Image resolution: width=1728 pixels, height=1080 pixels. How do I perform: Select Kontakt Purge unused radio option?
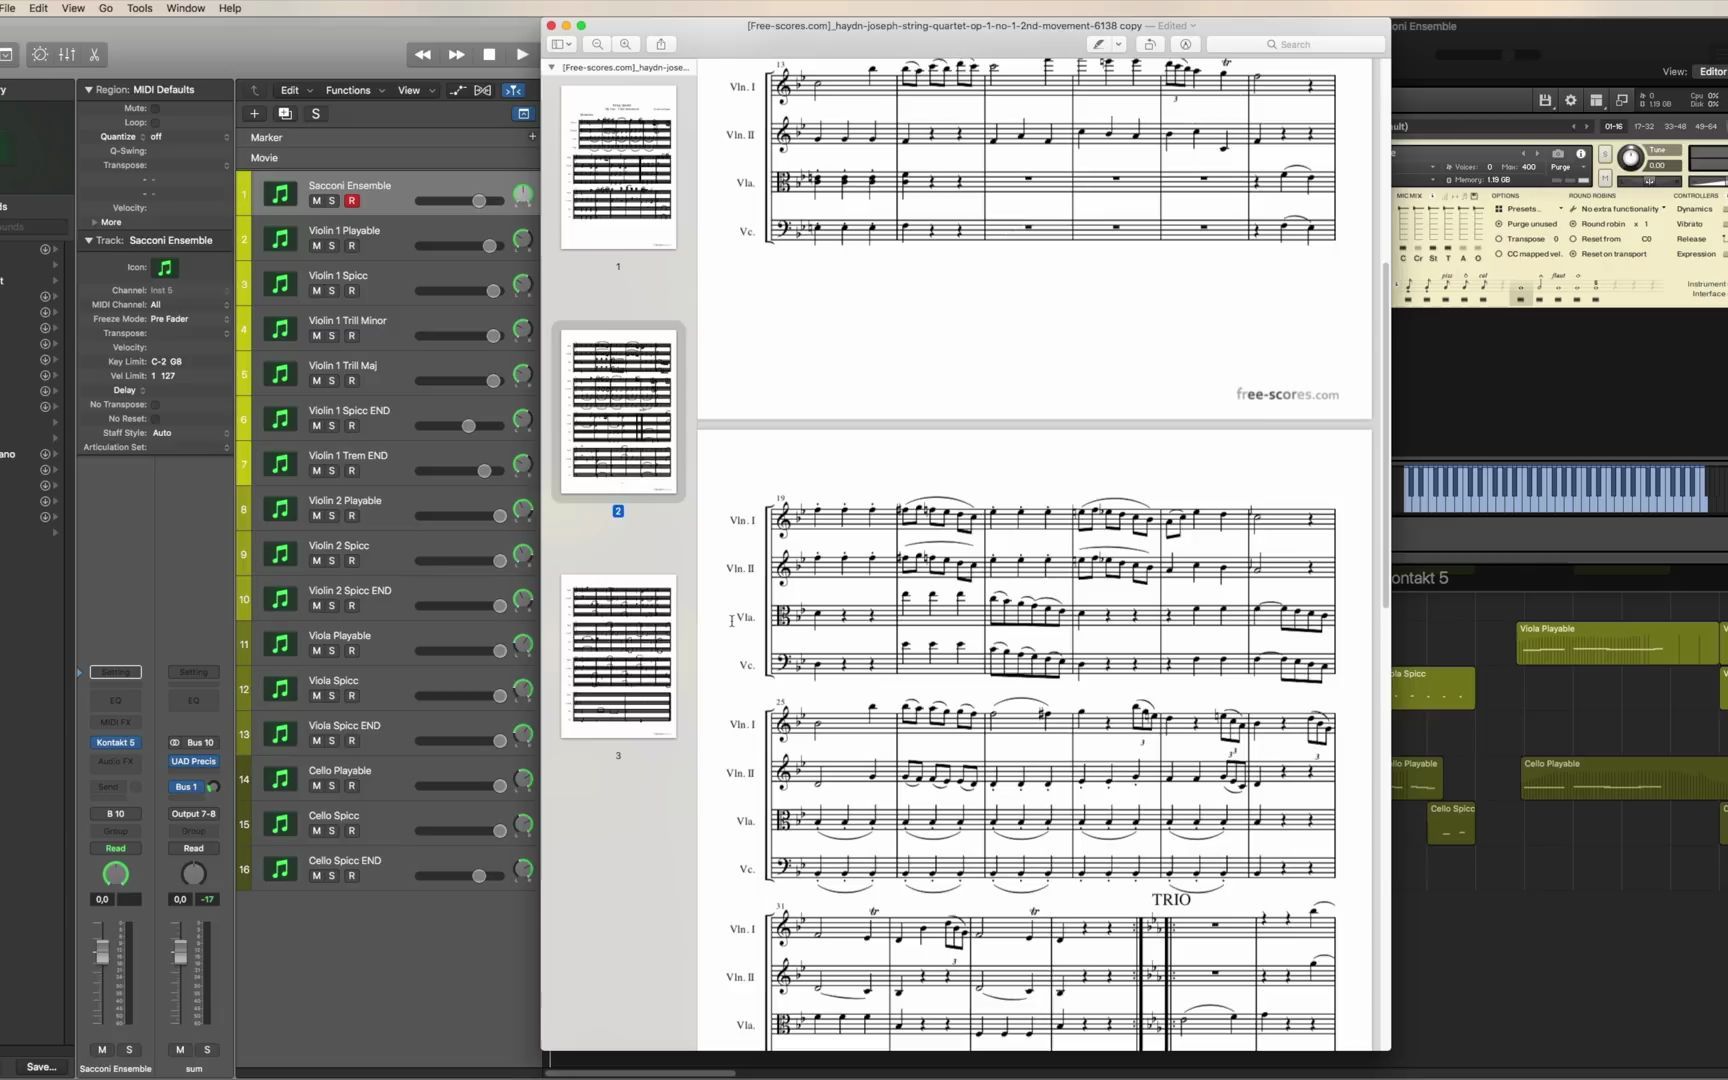coord(1499,224)
